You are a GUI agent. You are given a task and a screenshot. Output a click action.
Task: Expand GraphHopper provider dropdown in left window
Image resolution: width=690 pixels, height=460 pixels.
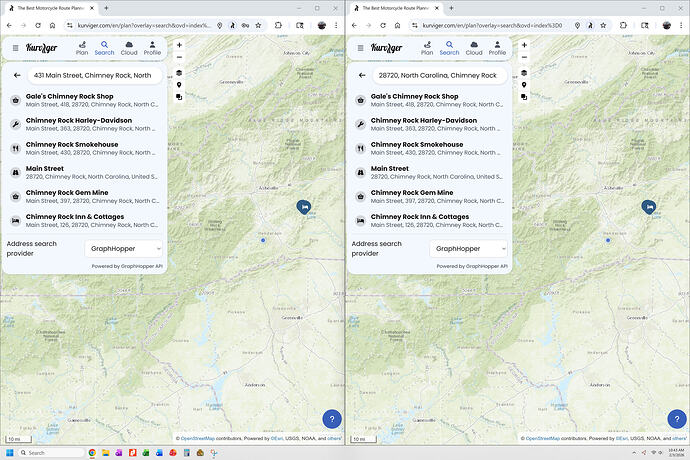(124, 247)
